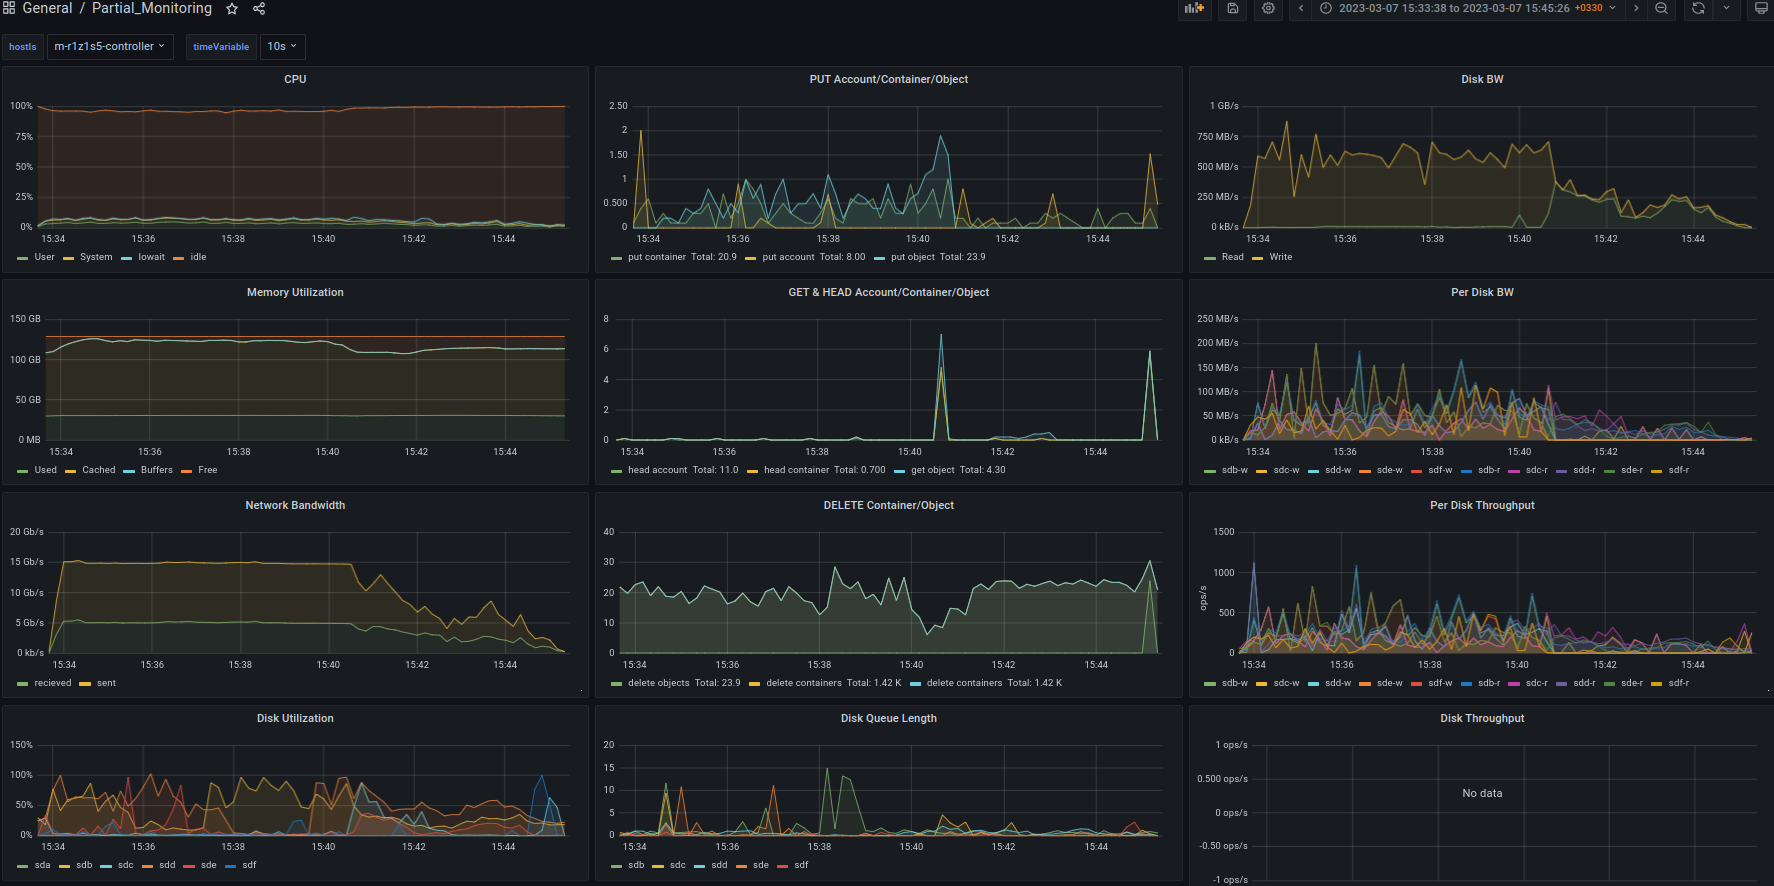
Task: Refresh the dashboard
Action: (1698, 8)
